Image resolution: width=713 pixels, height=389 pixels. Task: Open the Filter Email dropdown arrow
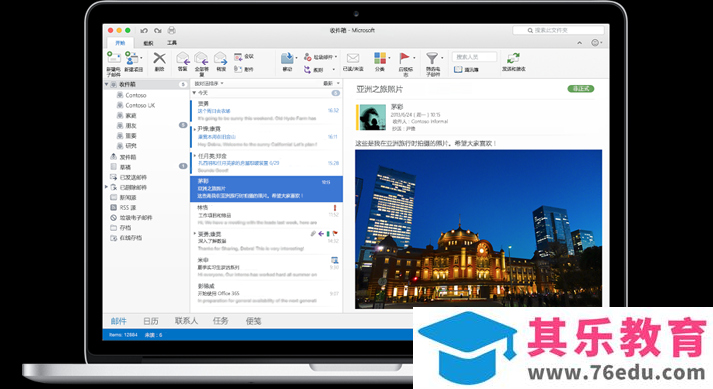(x=442, y=58)
